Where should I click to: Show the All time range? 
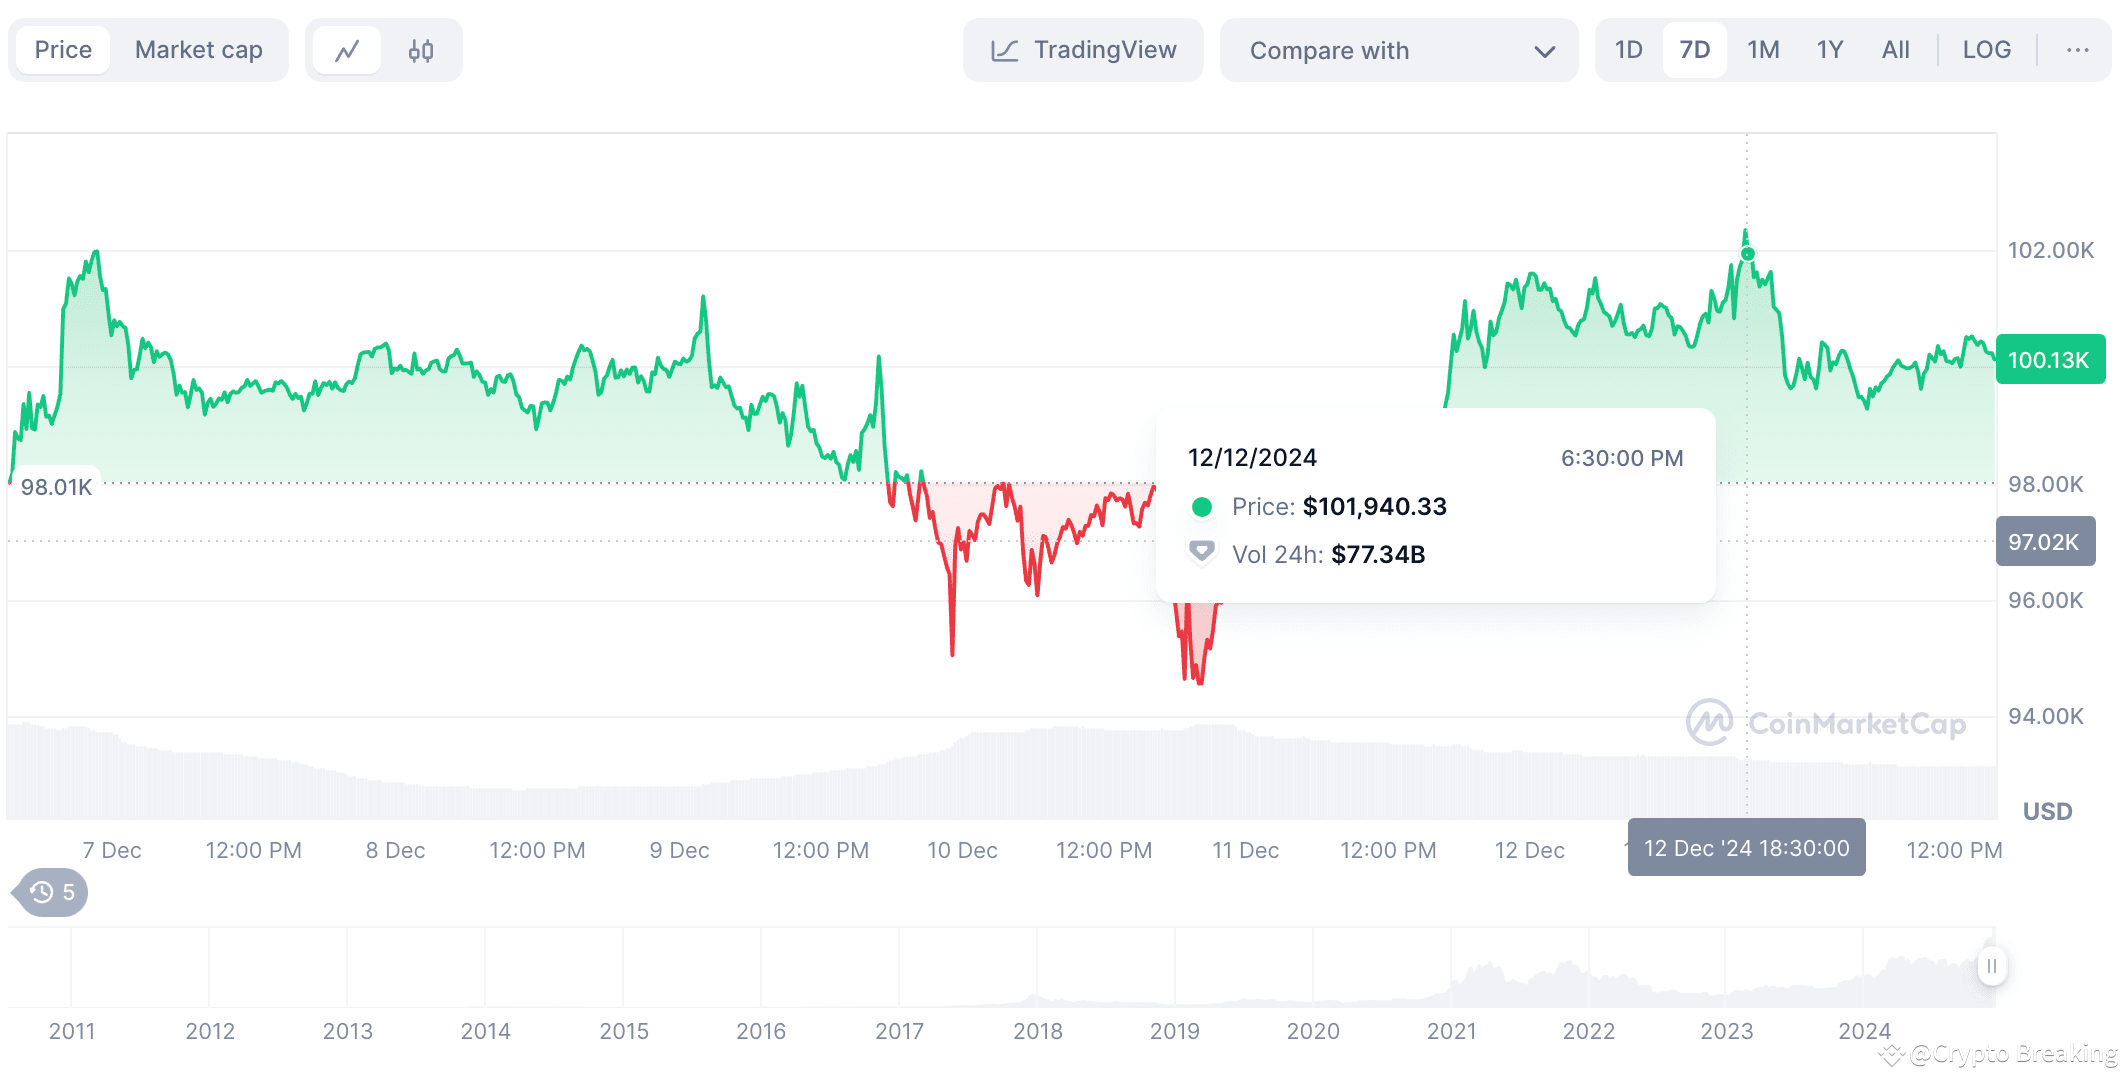[1895, 51]
